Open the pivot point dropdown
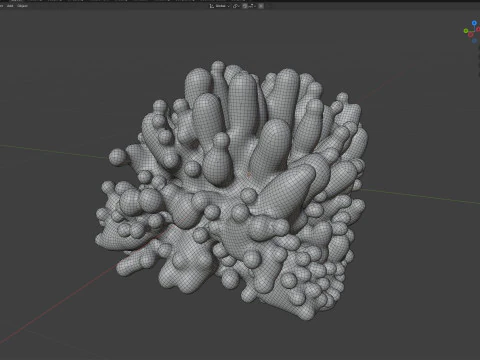 pos(236,6)
